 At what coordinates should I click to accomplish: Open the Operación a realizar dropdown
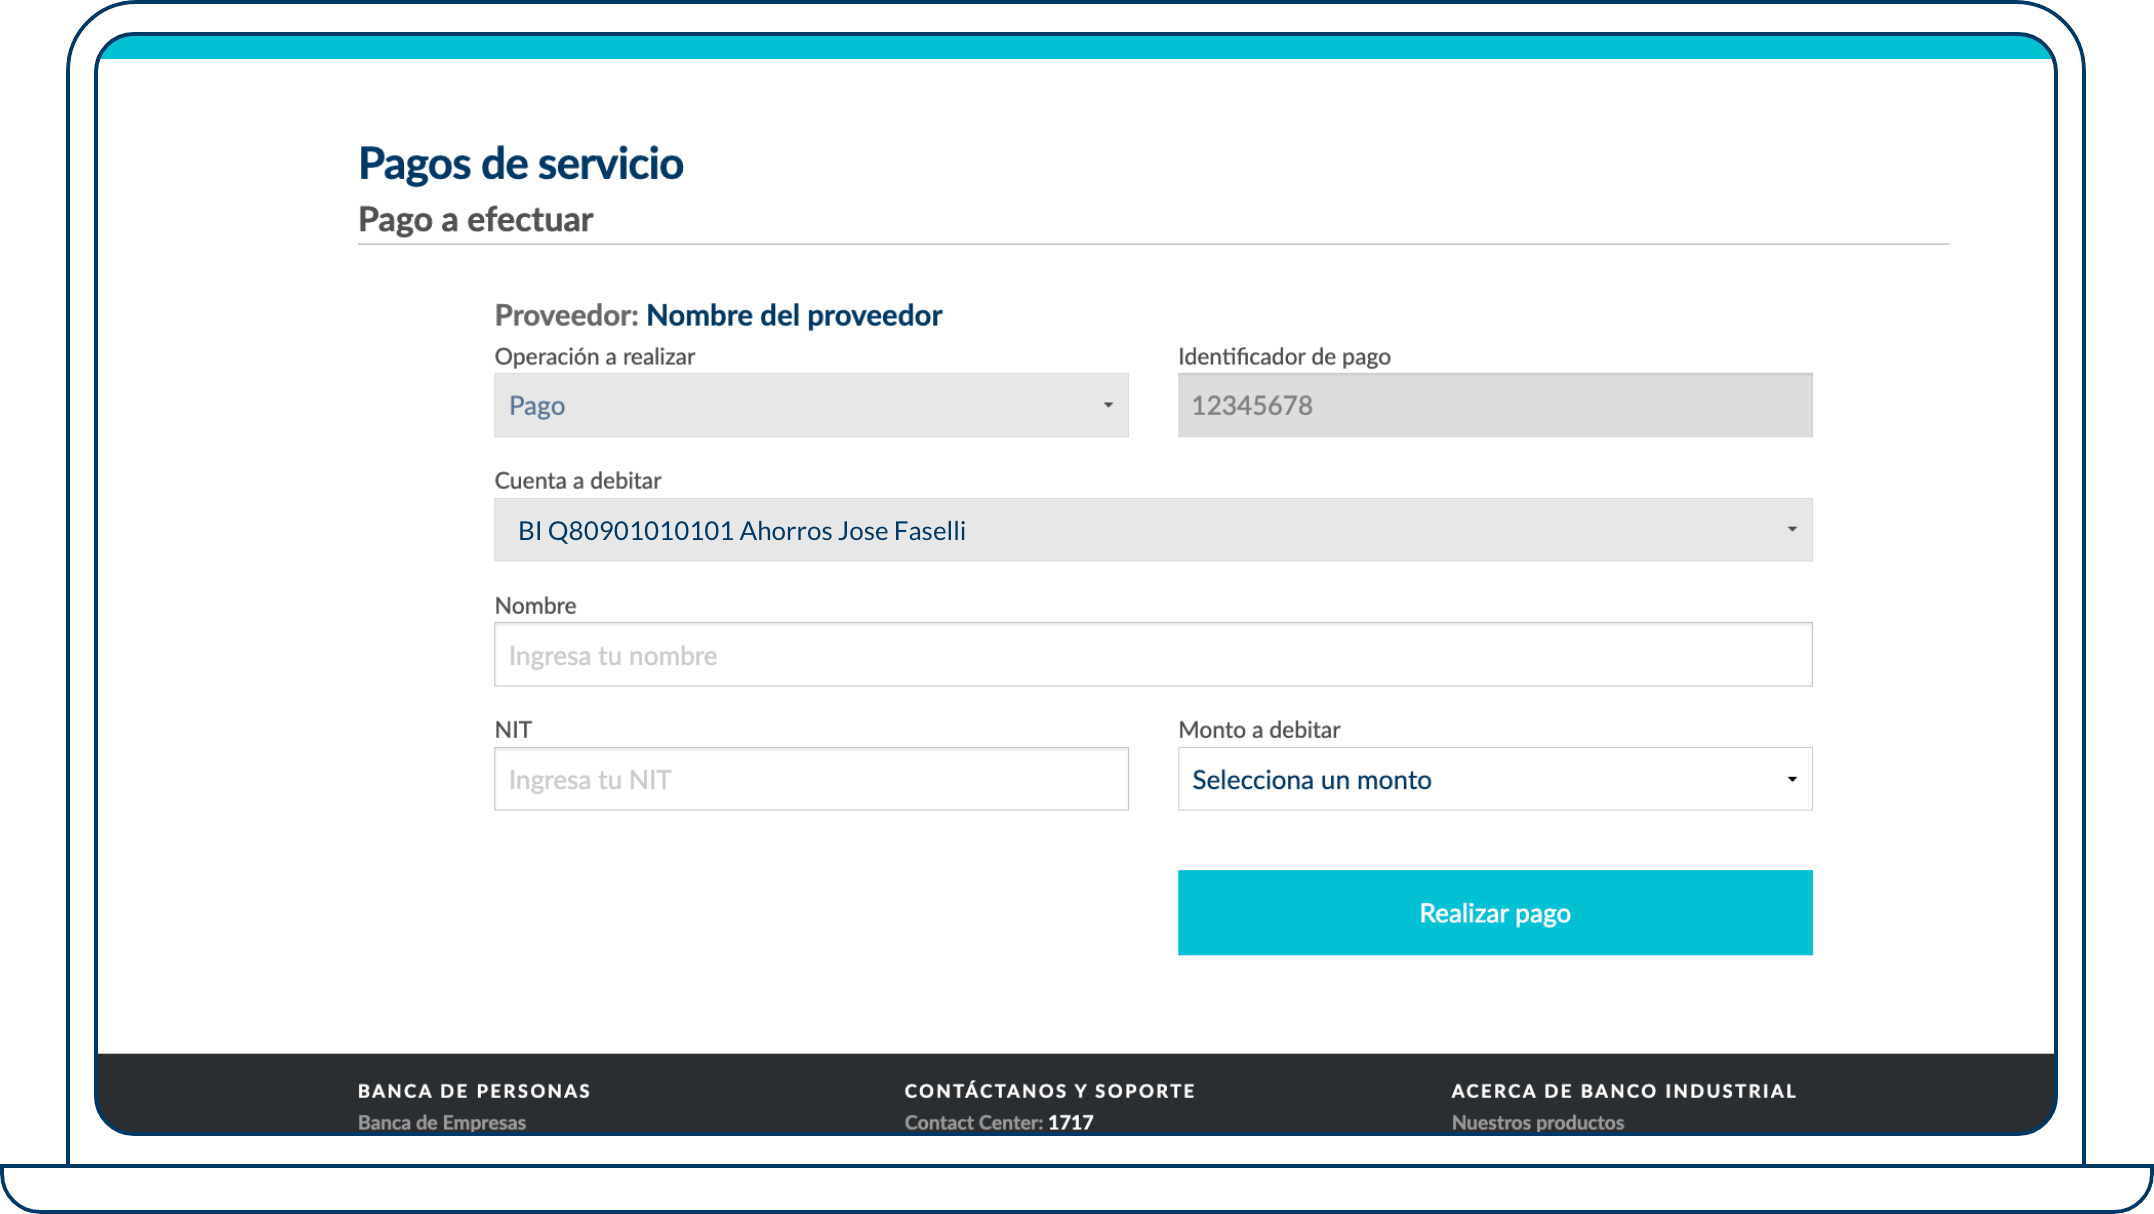pyautogui.click(x=811, y=405)
